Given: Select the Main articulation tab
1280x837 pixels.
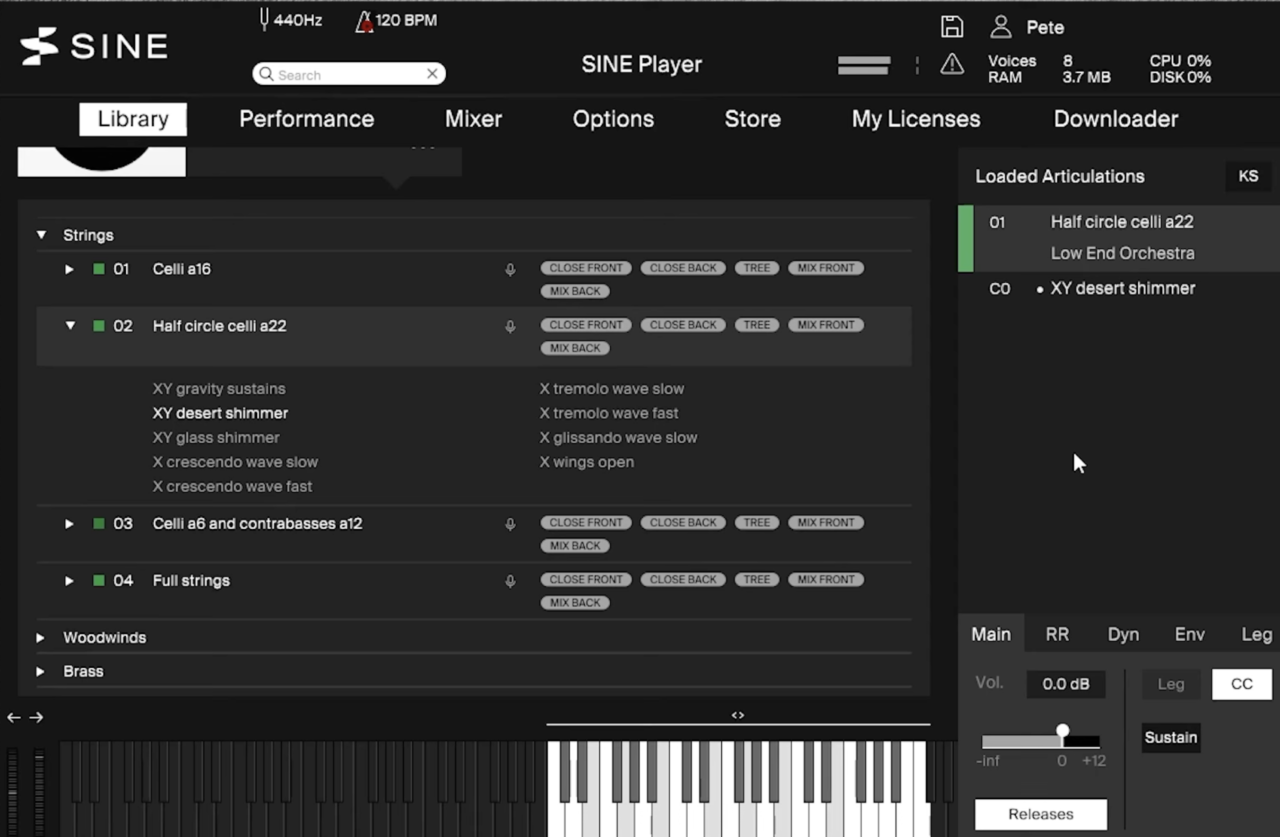Looking at the screenshot, I should coord(991,634).
